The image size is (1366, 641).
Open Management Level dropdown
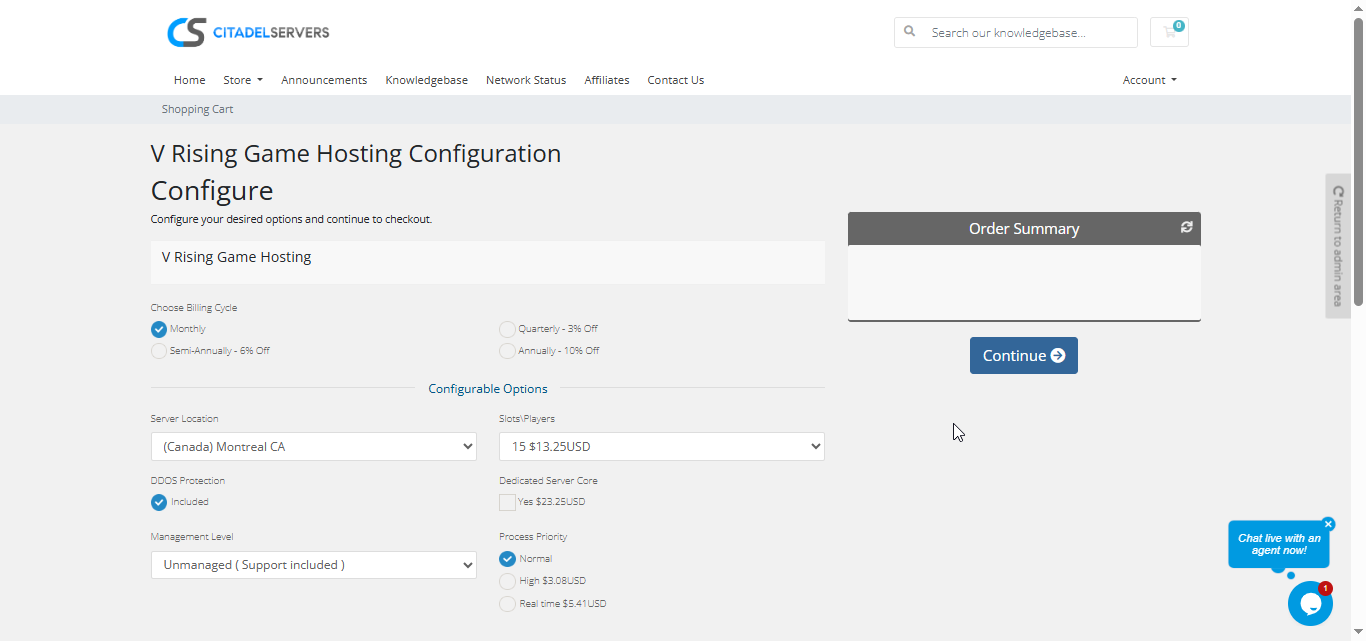click(313, 565)
